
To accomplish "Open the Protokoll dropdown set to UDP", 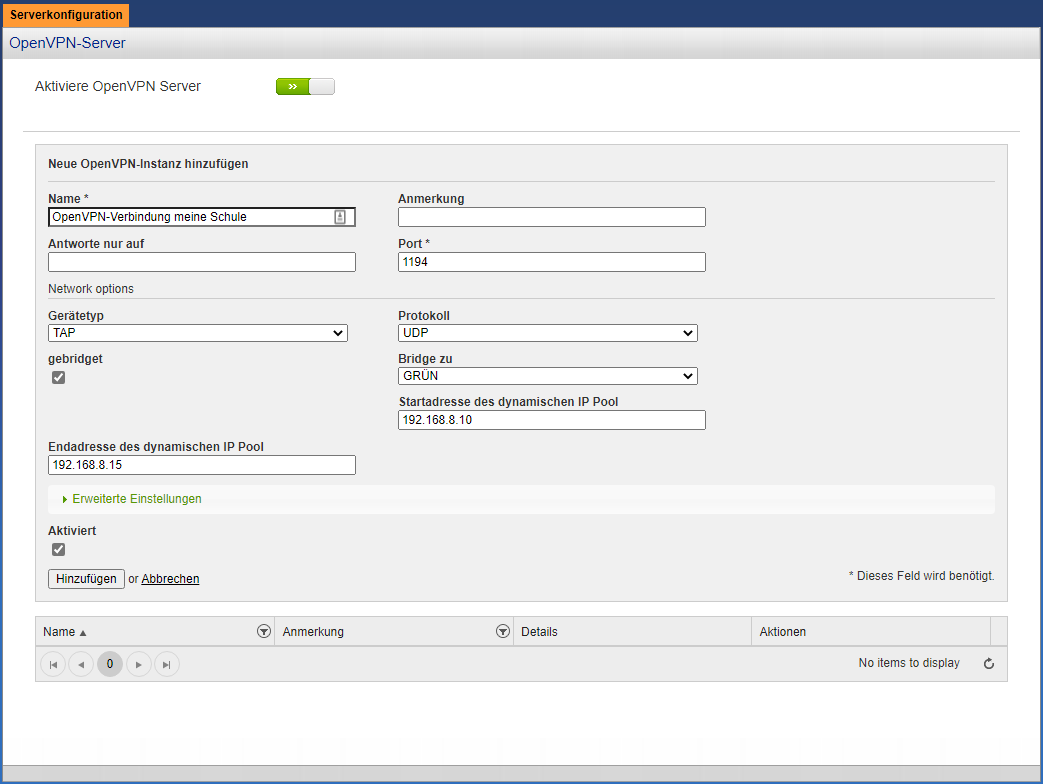I will tap(547, 333).
